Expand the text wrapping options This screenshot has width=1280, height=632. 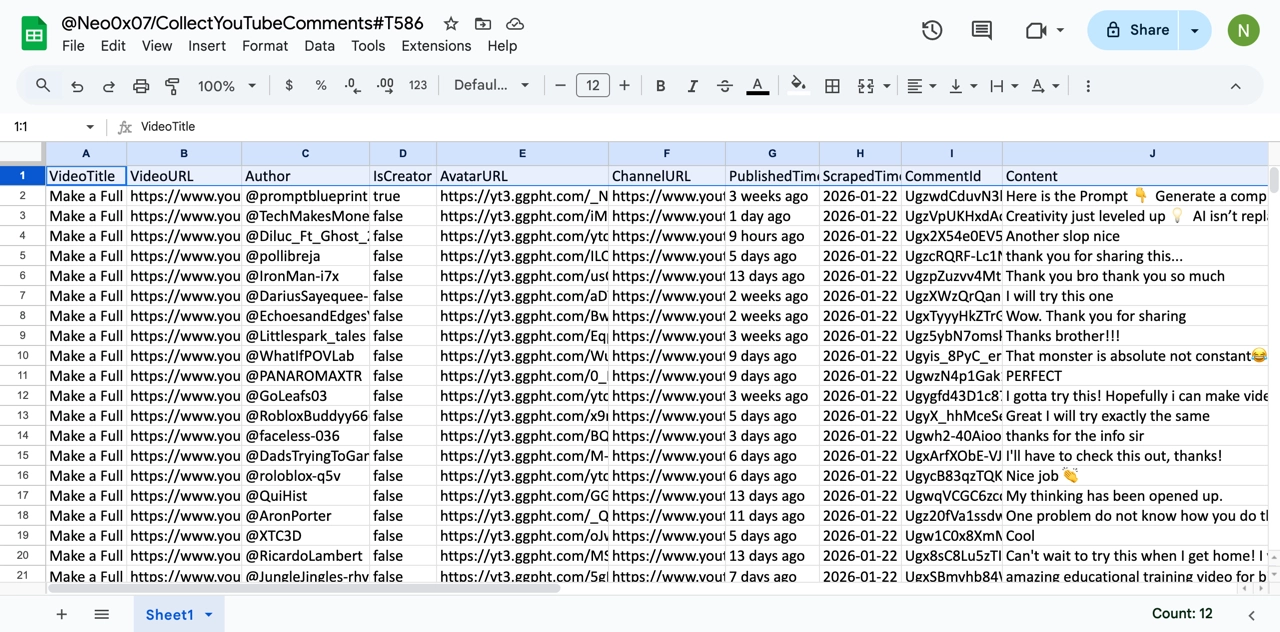click(x=1013, y=85)
